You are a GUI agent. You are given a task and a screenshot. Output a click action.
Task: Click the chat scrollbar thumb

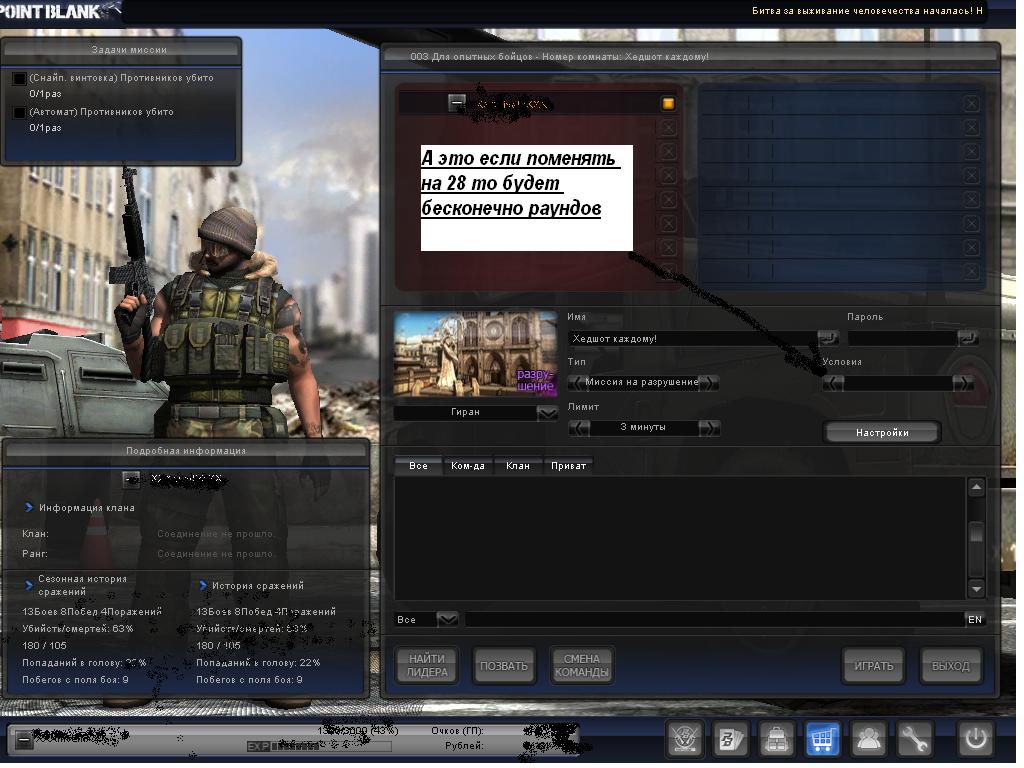tap(976, 532)
